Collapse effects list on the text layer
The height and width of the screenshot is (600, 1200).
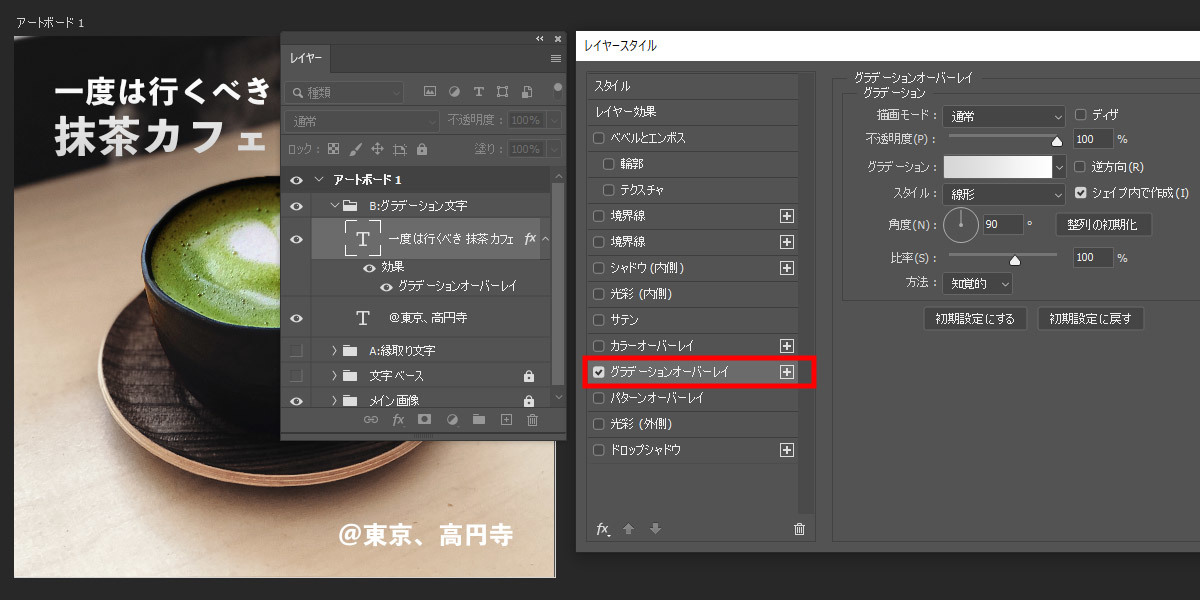(546, 239)
